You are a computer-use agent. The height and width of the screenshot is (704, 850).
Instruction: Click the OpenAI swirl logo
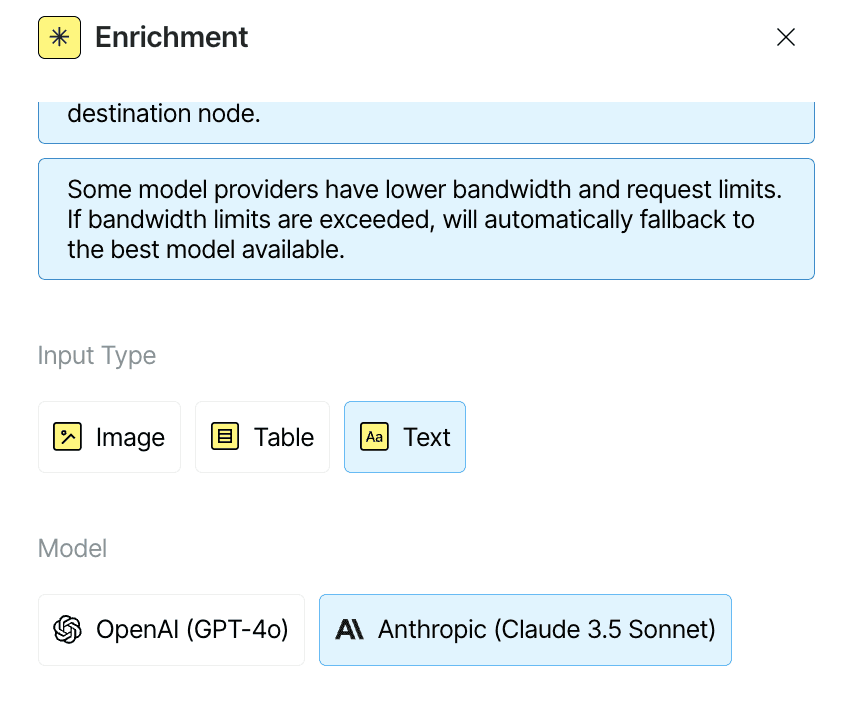[67, 630]
